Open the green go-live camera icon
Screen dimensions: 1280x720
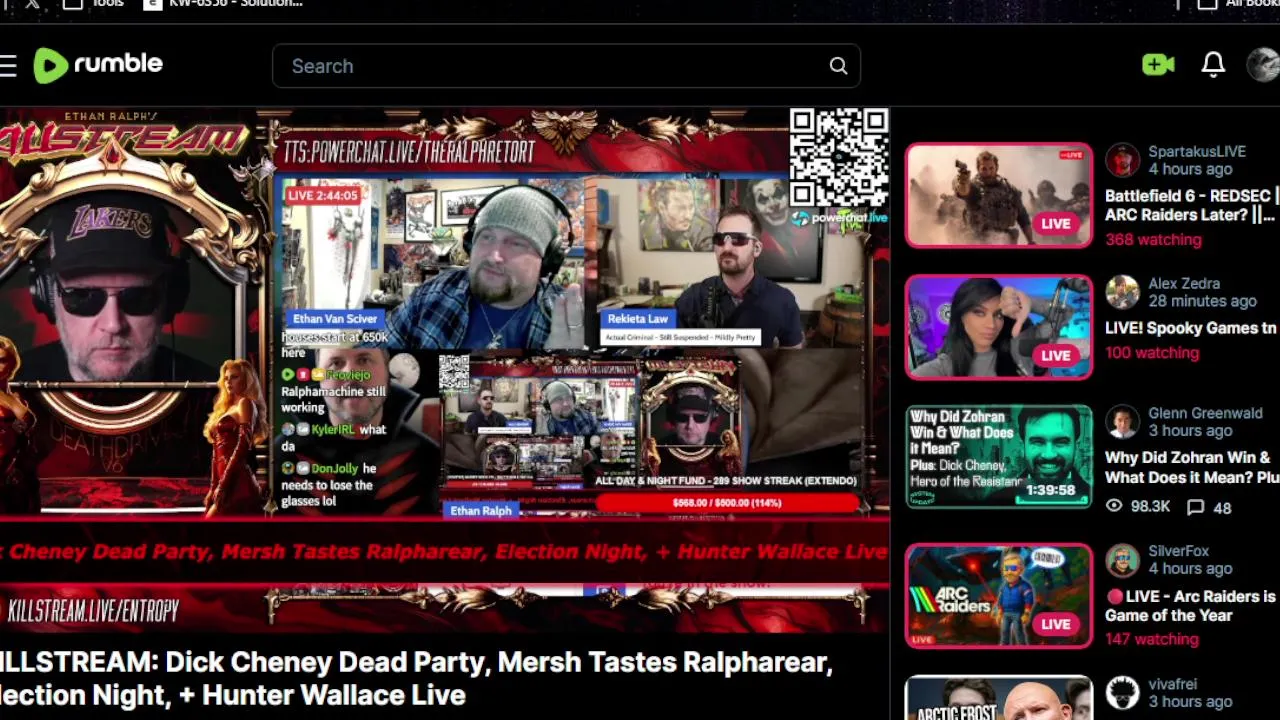tap(1158, 65)
